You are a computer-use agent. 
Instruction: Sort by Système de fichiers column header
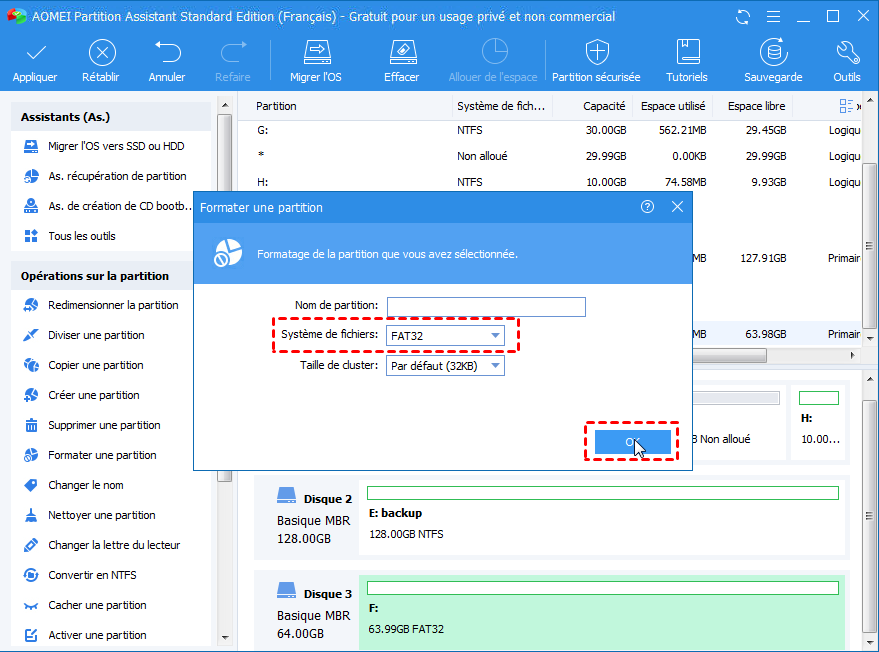pos(502,106)
